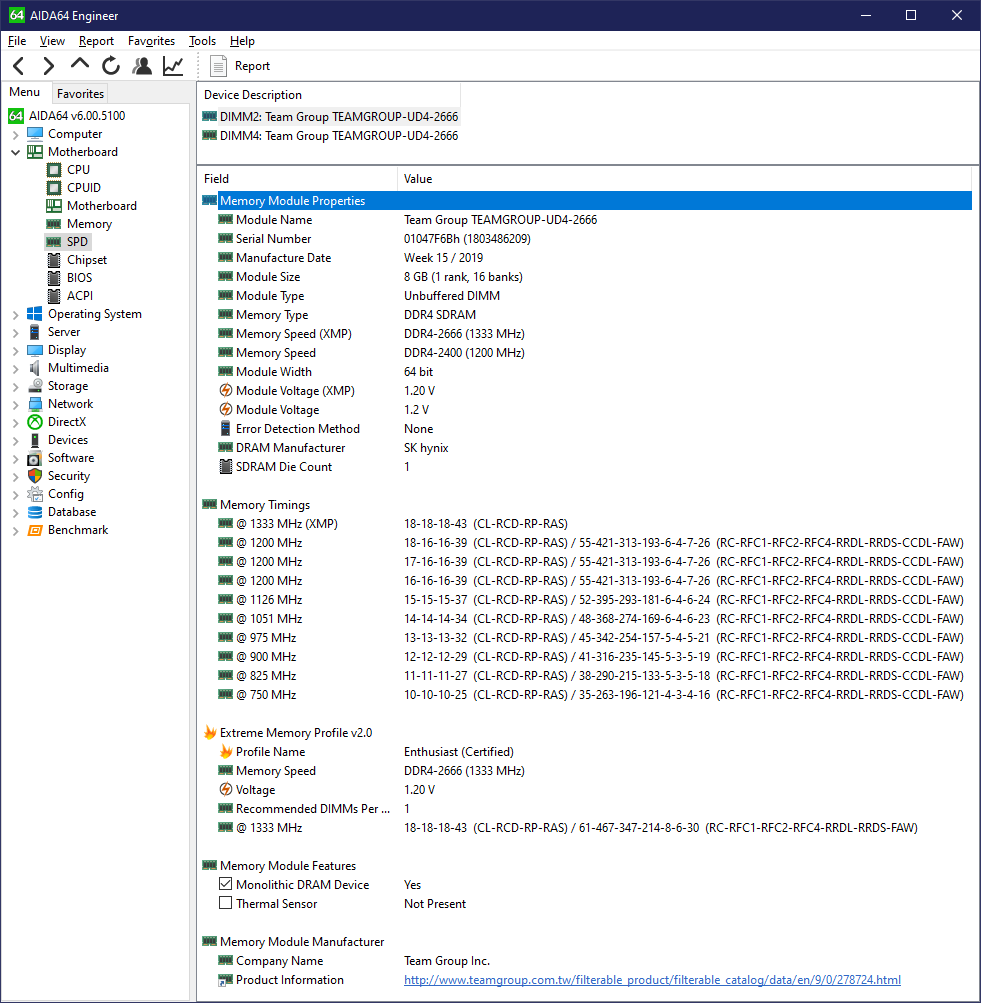Click the DirectX Xbox icon
The width and height of the screenshot is (981, 1003).
click(x=35, y=422)
